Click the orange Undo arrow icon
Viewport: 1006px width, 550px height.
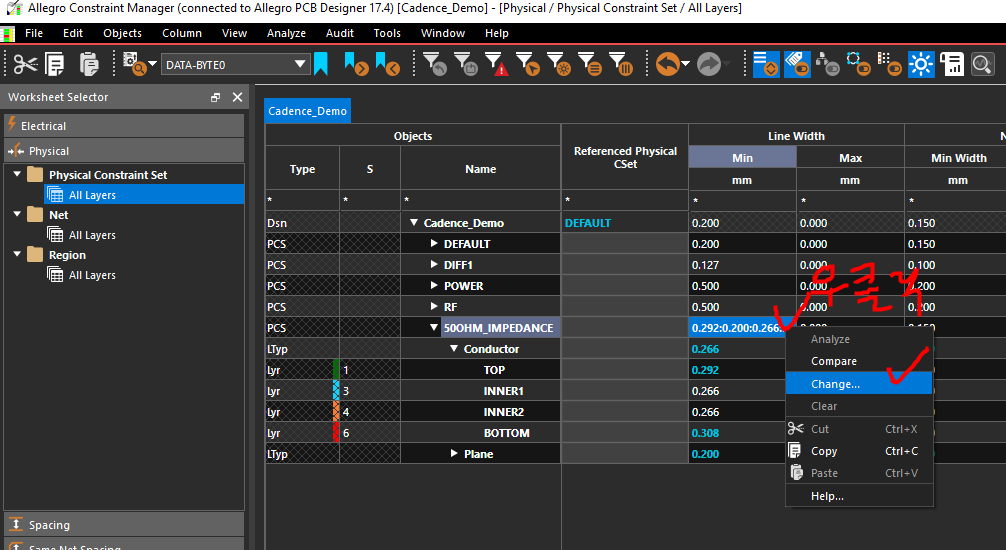point(667,64)
